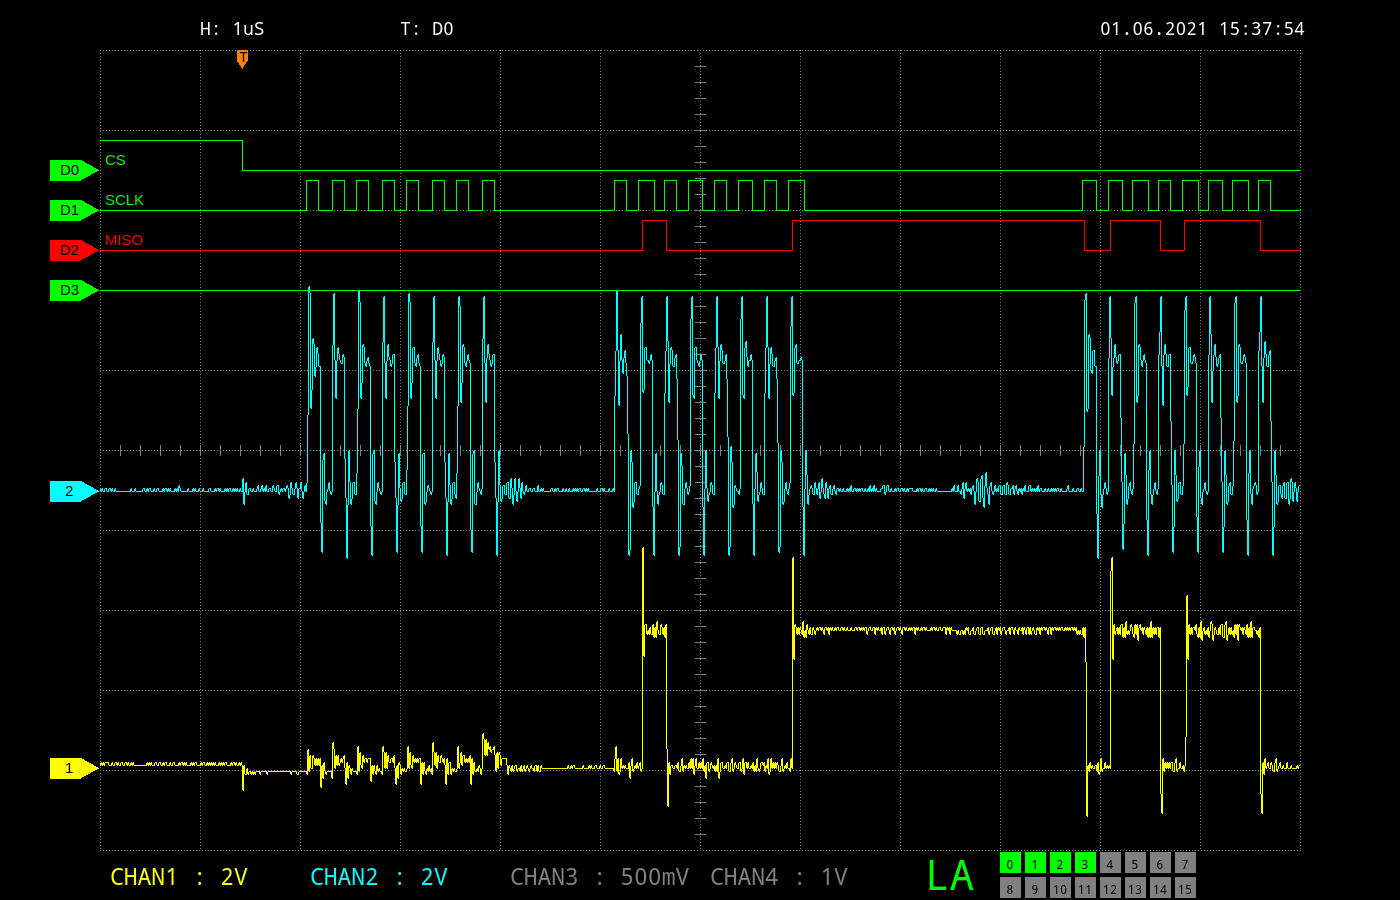
Task: Select the yellow channel 1 ground marker
Action: tap(71, 768)
